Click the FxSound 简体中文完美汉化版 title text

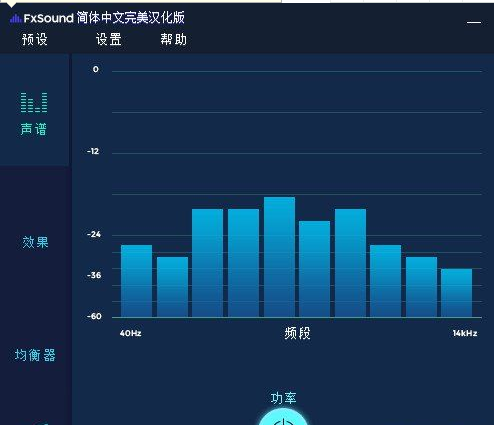tap(104, 18)
